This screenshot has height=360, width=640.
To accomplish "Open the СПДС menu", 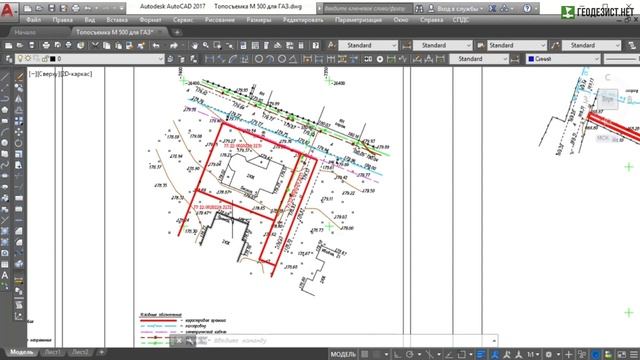I will [x=460, y=20].
